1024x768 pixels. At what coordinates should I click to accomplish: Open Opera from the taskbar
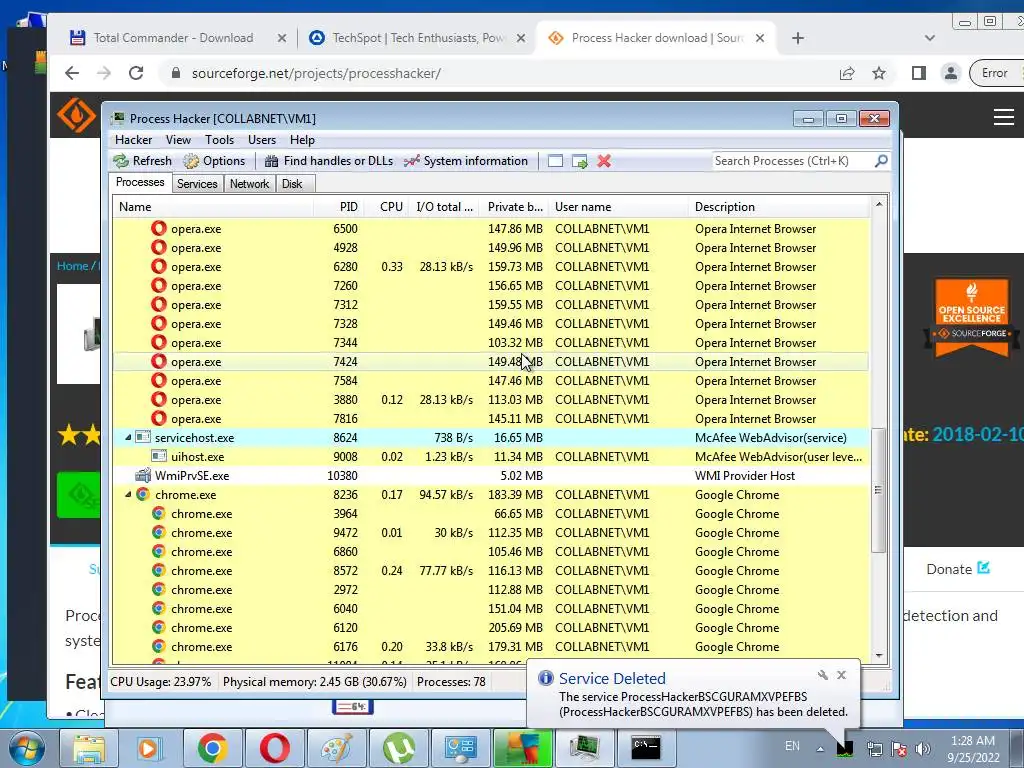coord(275,748)
